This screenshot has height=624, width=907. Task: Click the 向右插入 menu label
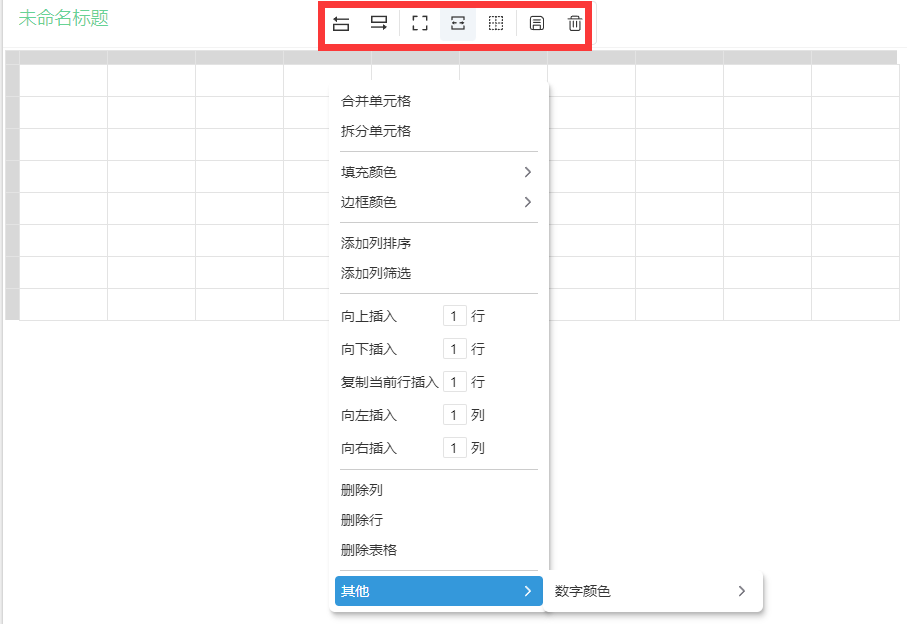369,448
